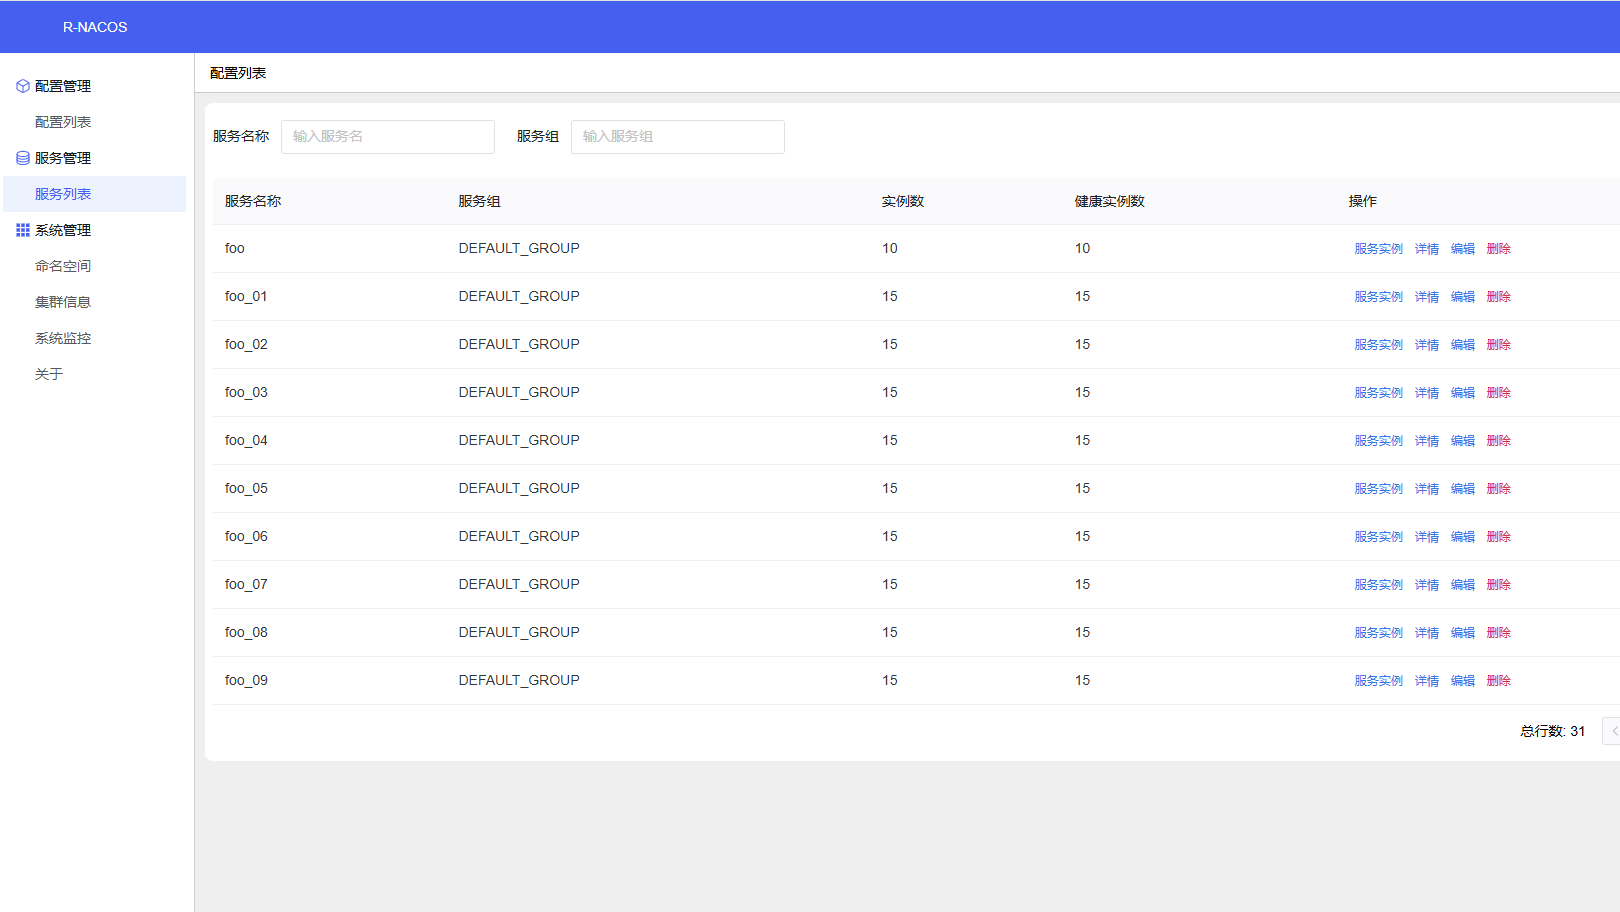Click the 配置列表 page title
The image size is (1620, 912).
point(238,73)
